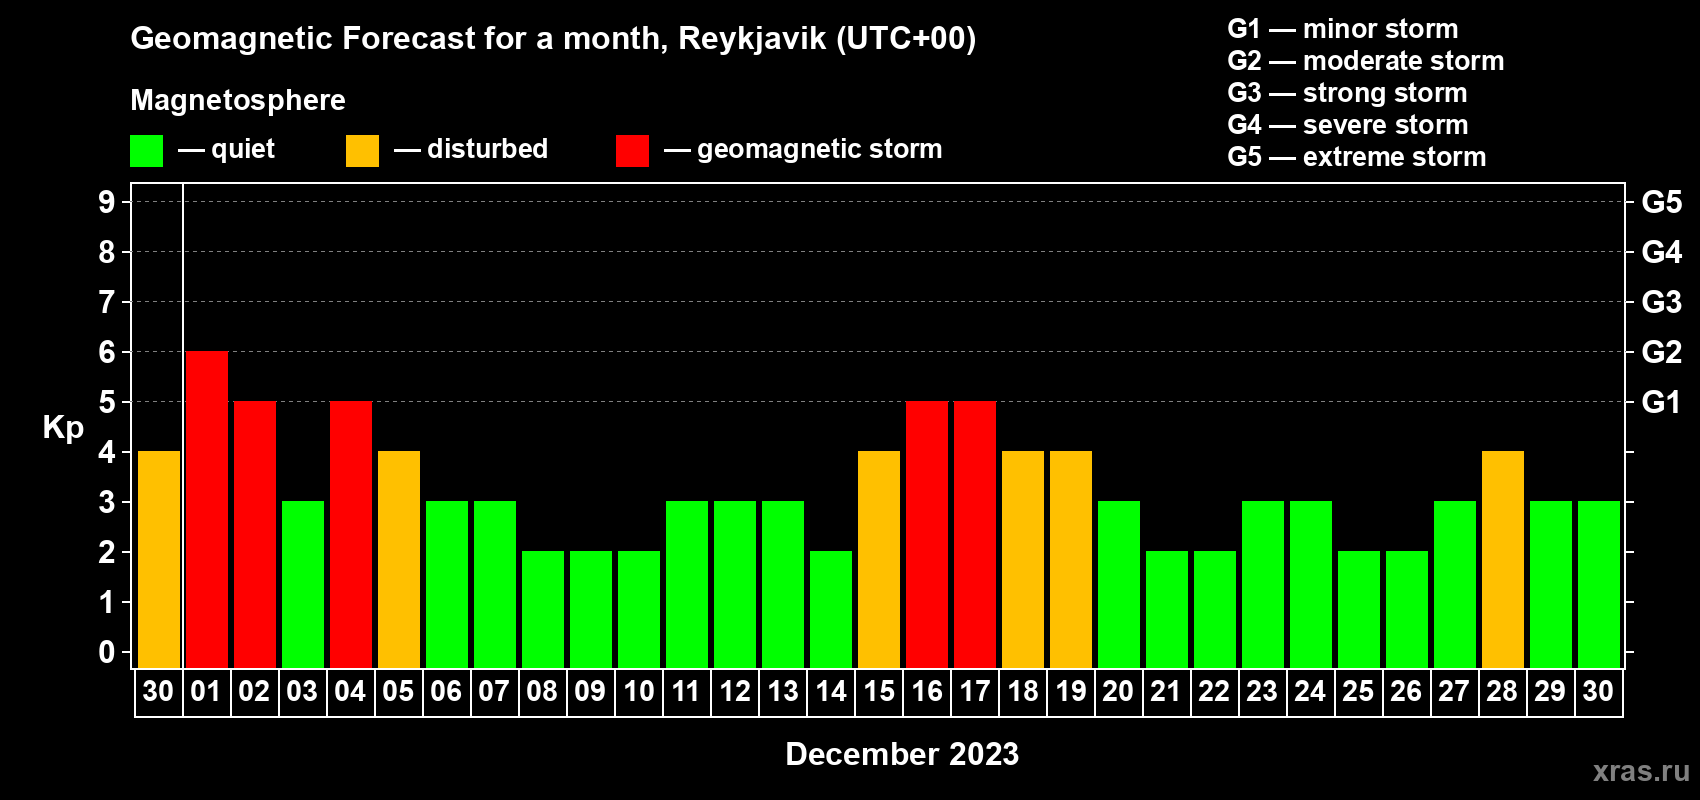
Task: Select the green bar for December 30
Action: coord(1599,584)
